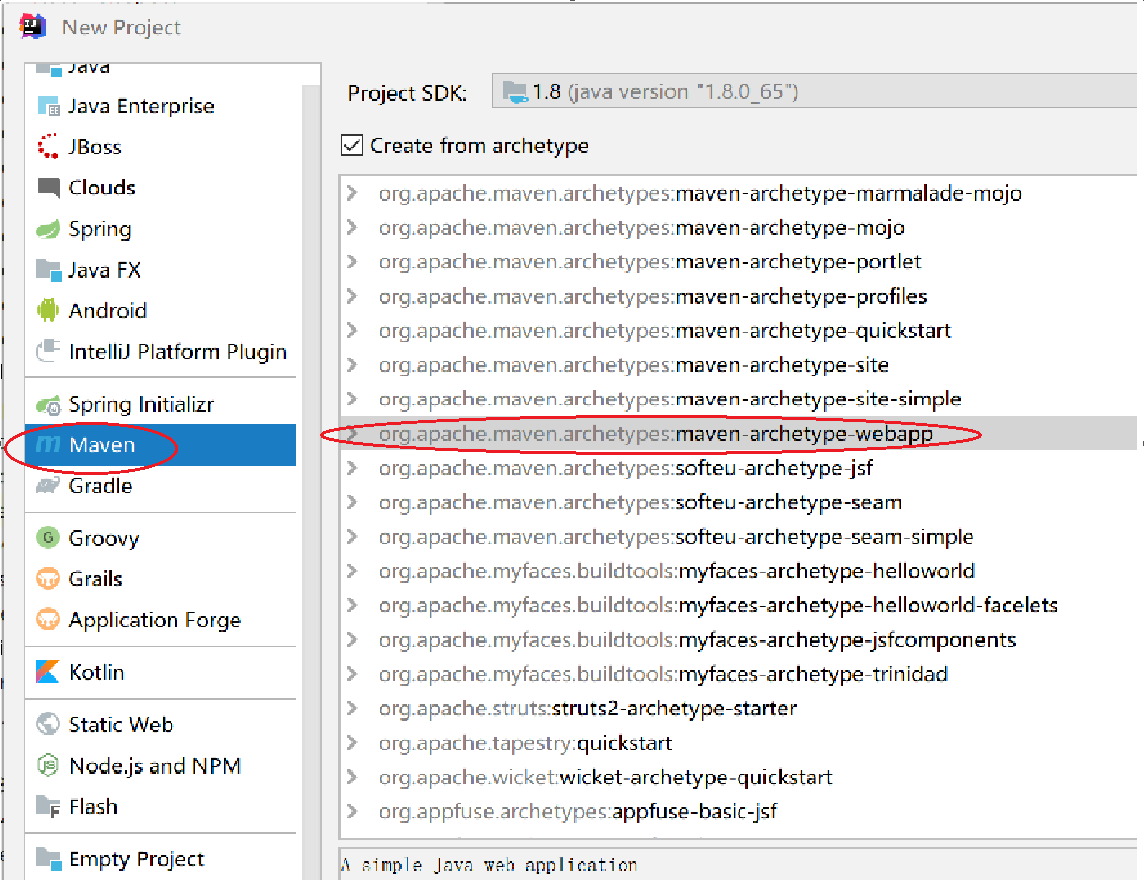Click the Grails orange icon
This screenshot has height=880, width=1144.
tap(48, 579)
